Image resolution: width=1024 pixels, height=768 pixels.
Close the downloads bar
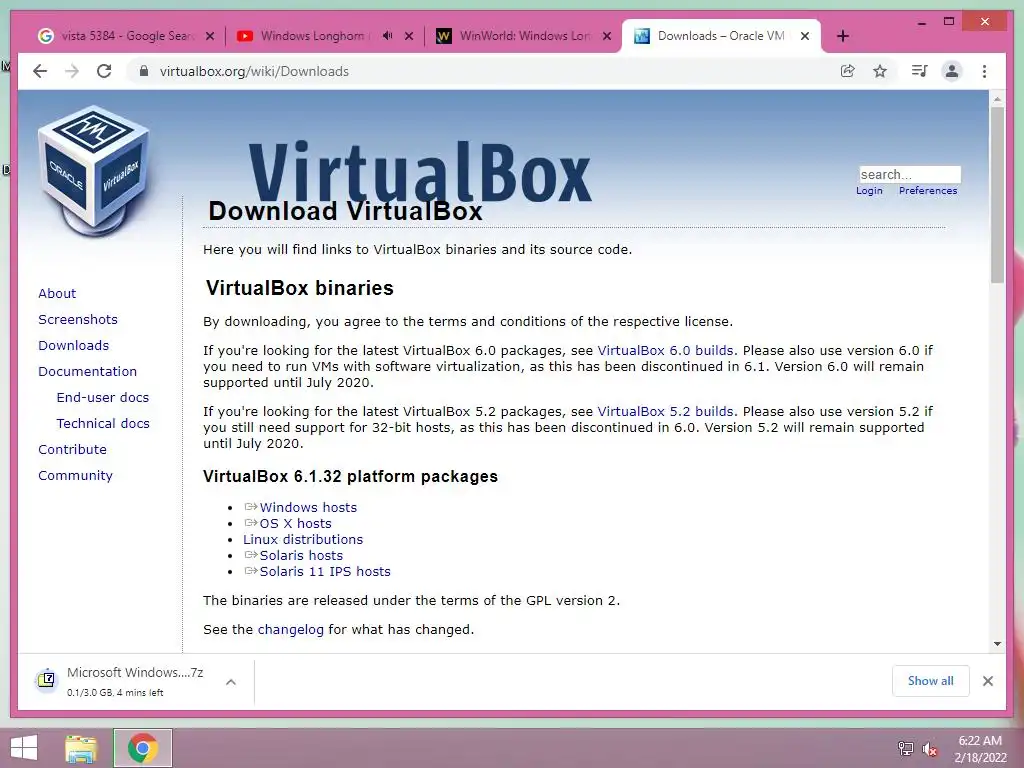coord(987,681)
